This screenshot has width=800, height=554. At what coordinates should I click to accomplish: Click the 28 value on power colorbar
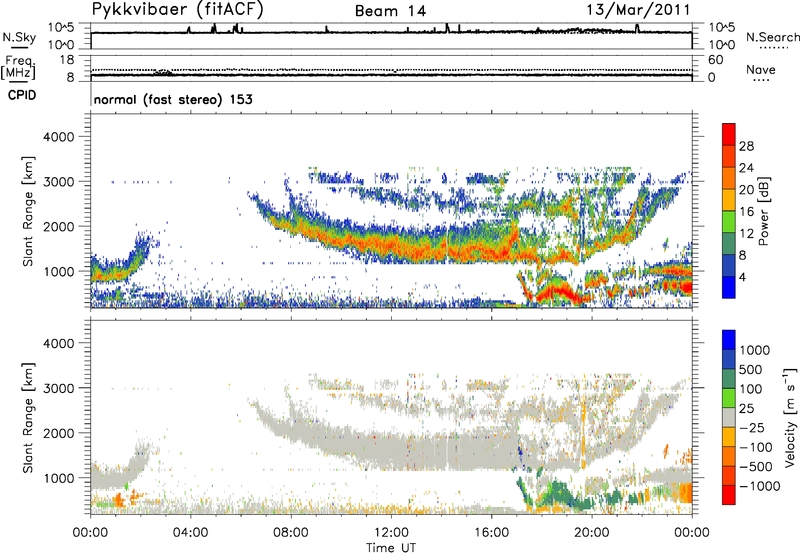tap(746, 146)
